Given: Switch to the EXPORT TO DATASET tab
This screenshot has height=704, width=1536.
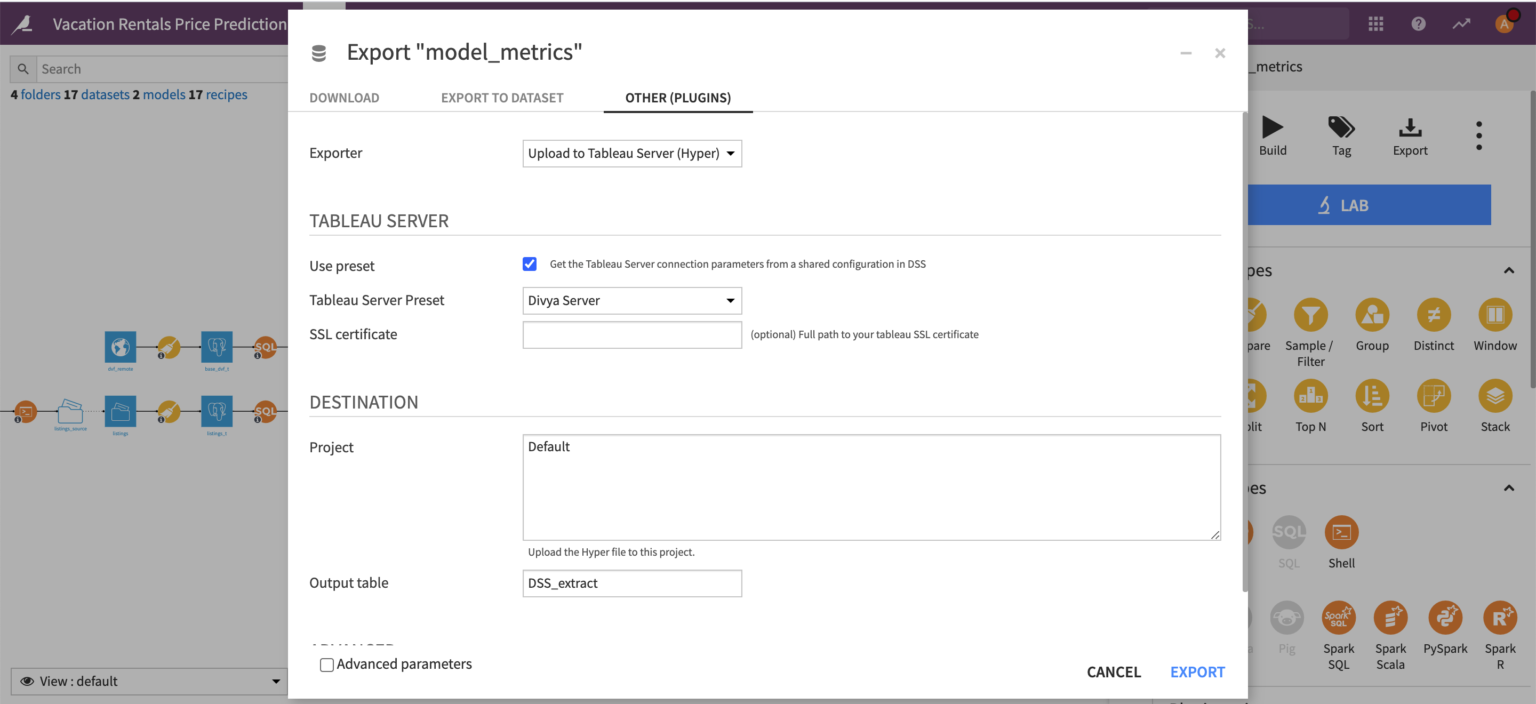Looking at the screenshot, I should click(502, 97).
